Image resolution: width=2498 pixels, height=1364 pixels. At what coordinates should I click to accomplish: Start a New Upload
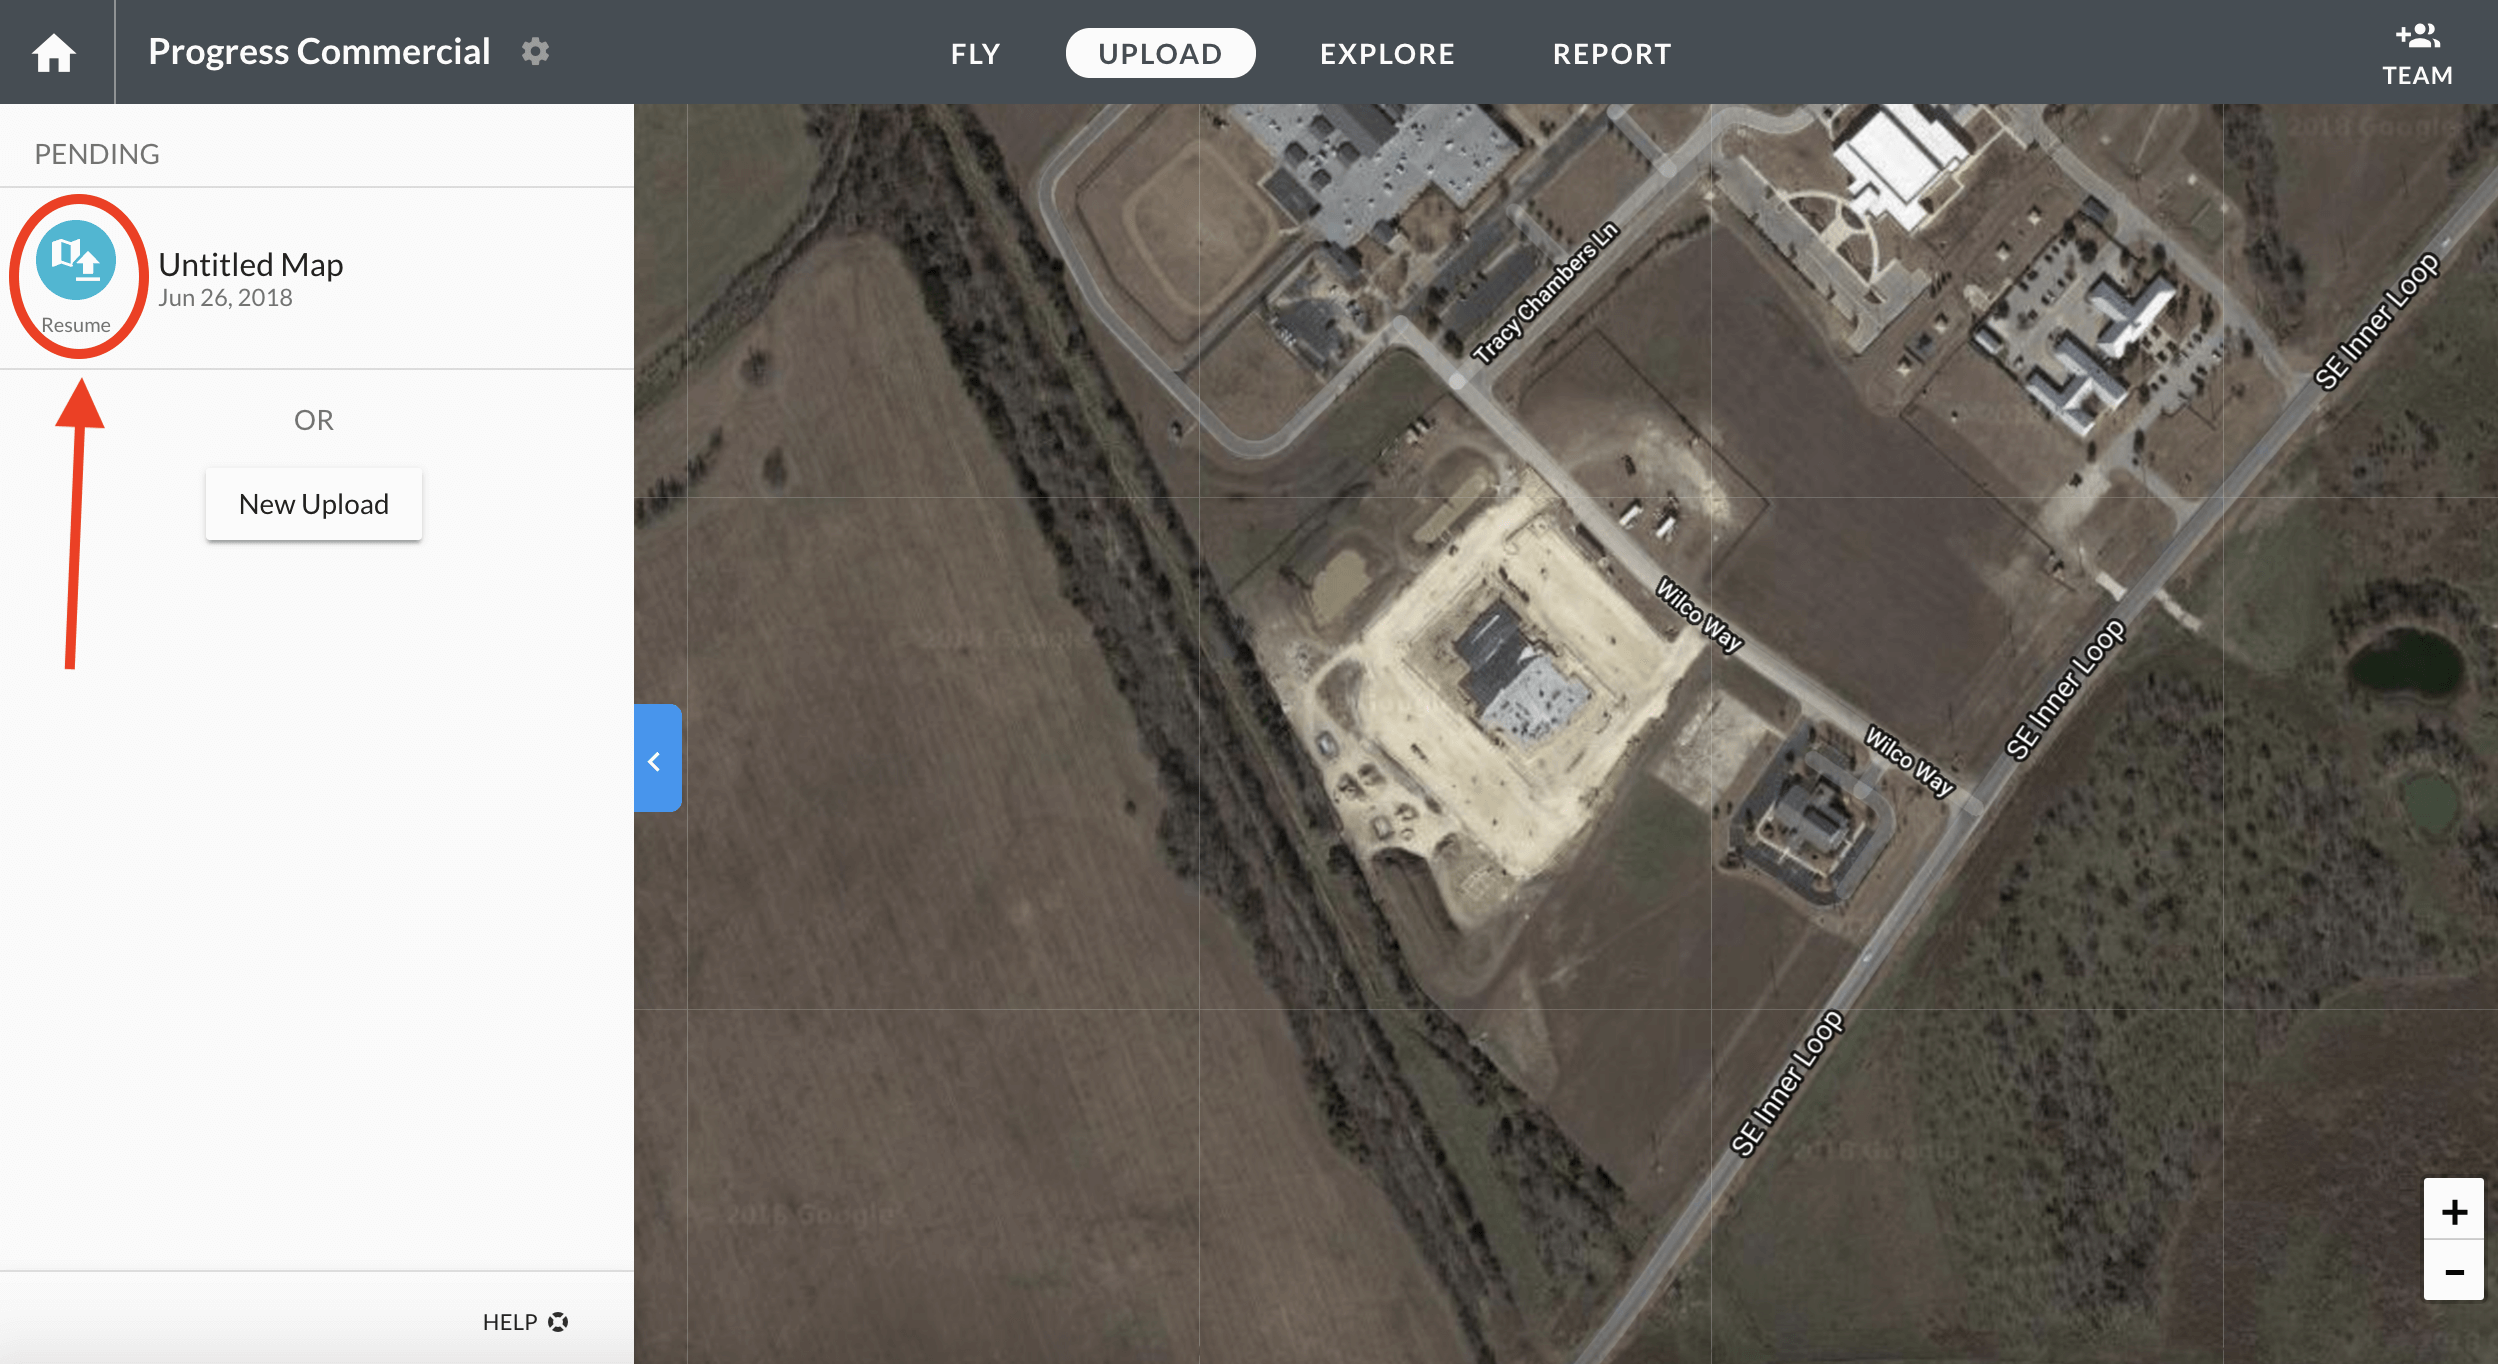click(314, 504)
